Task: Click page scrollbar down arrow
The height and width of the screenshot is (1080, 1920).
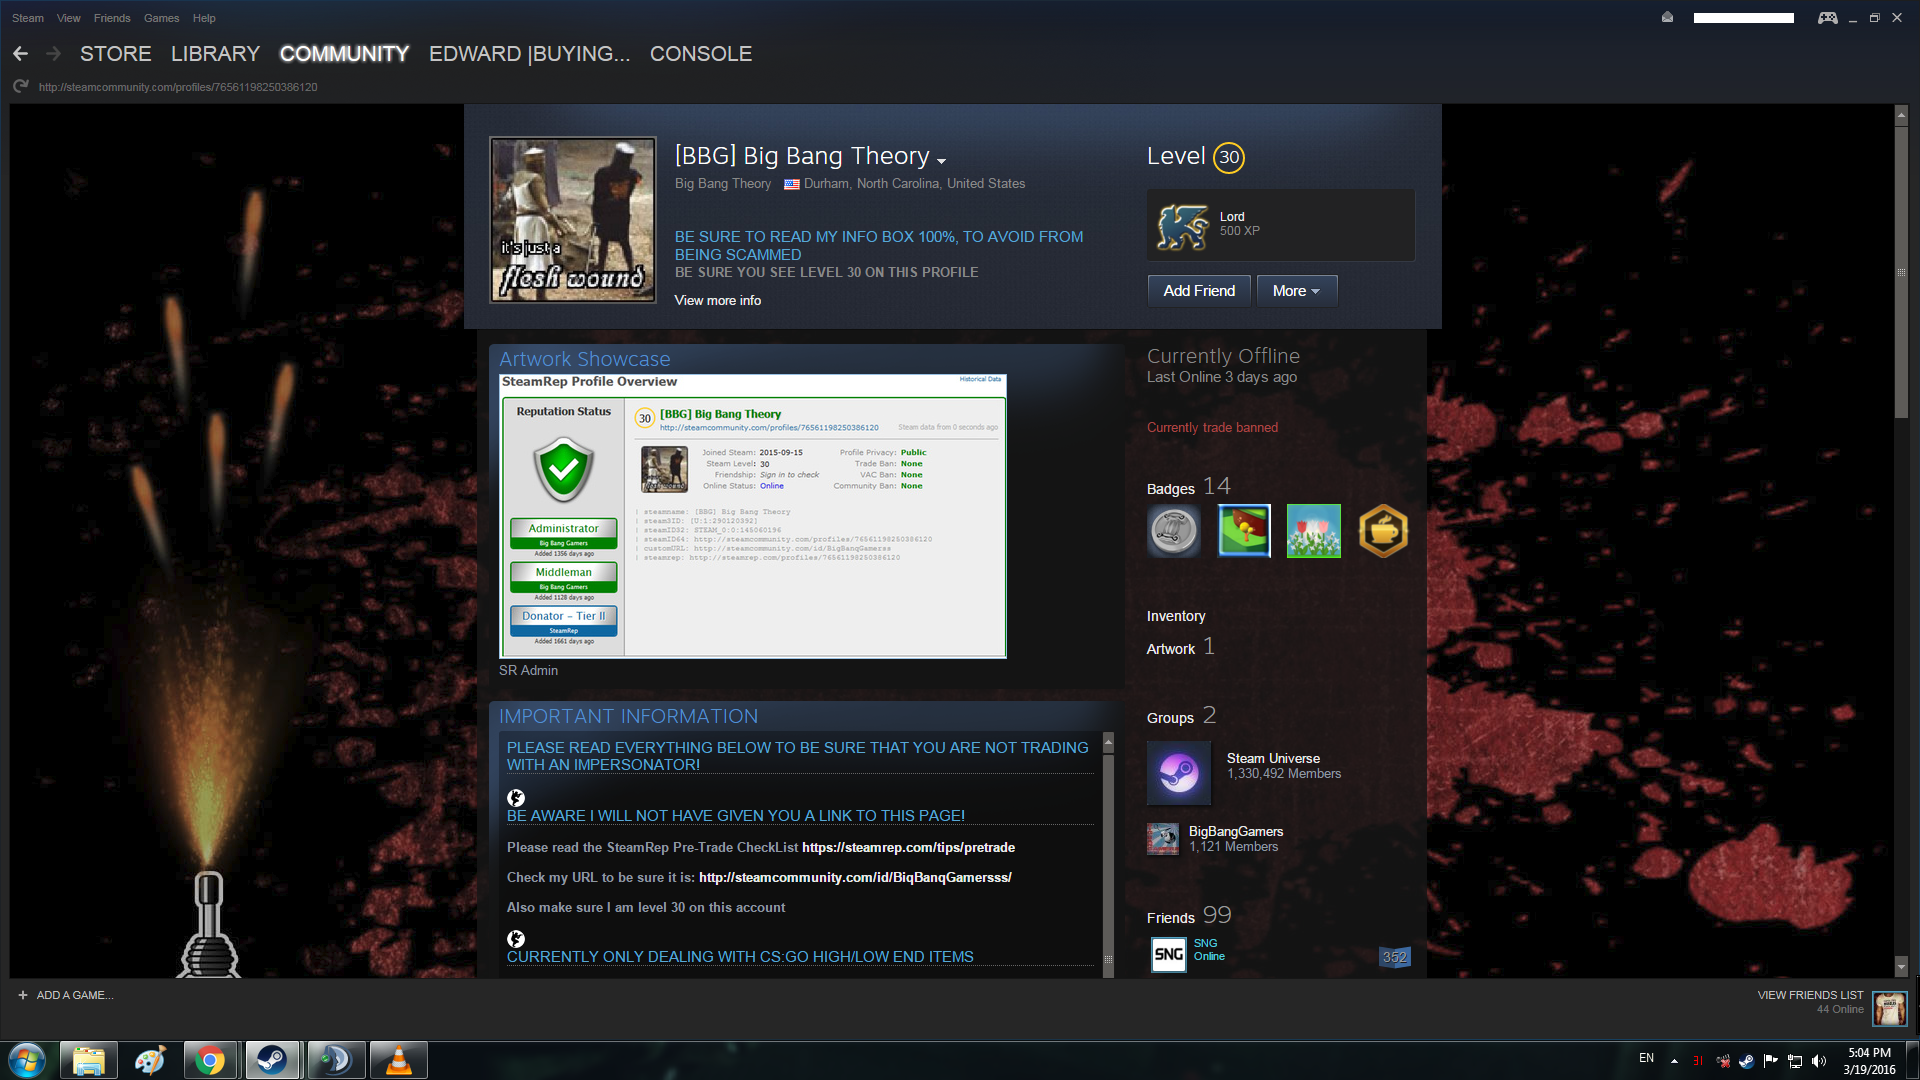Action: tap(1901, 967)
